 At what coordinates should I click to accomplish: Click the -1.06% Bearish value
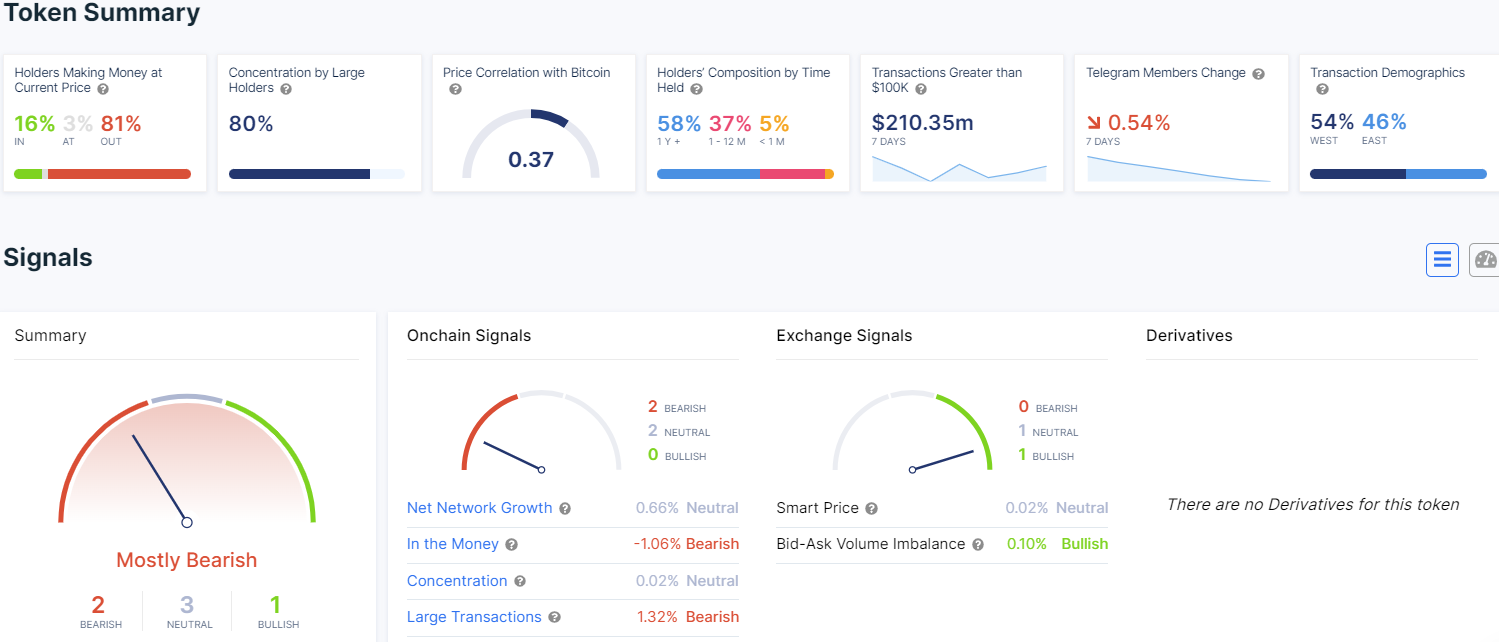[x=686, y=544]
